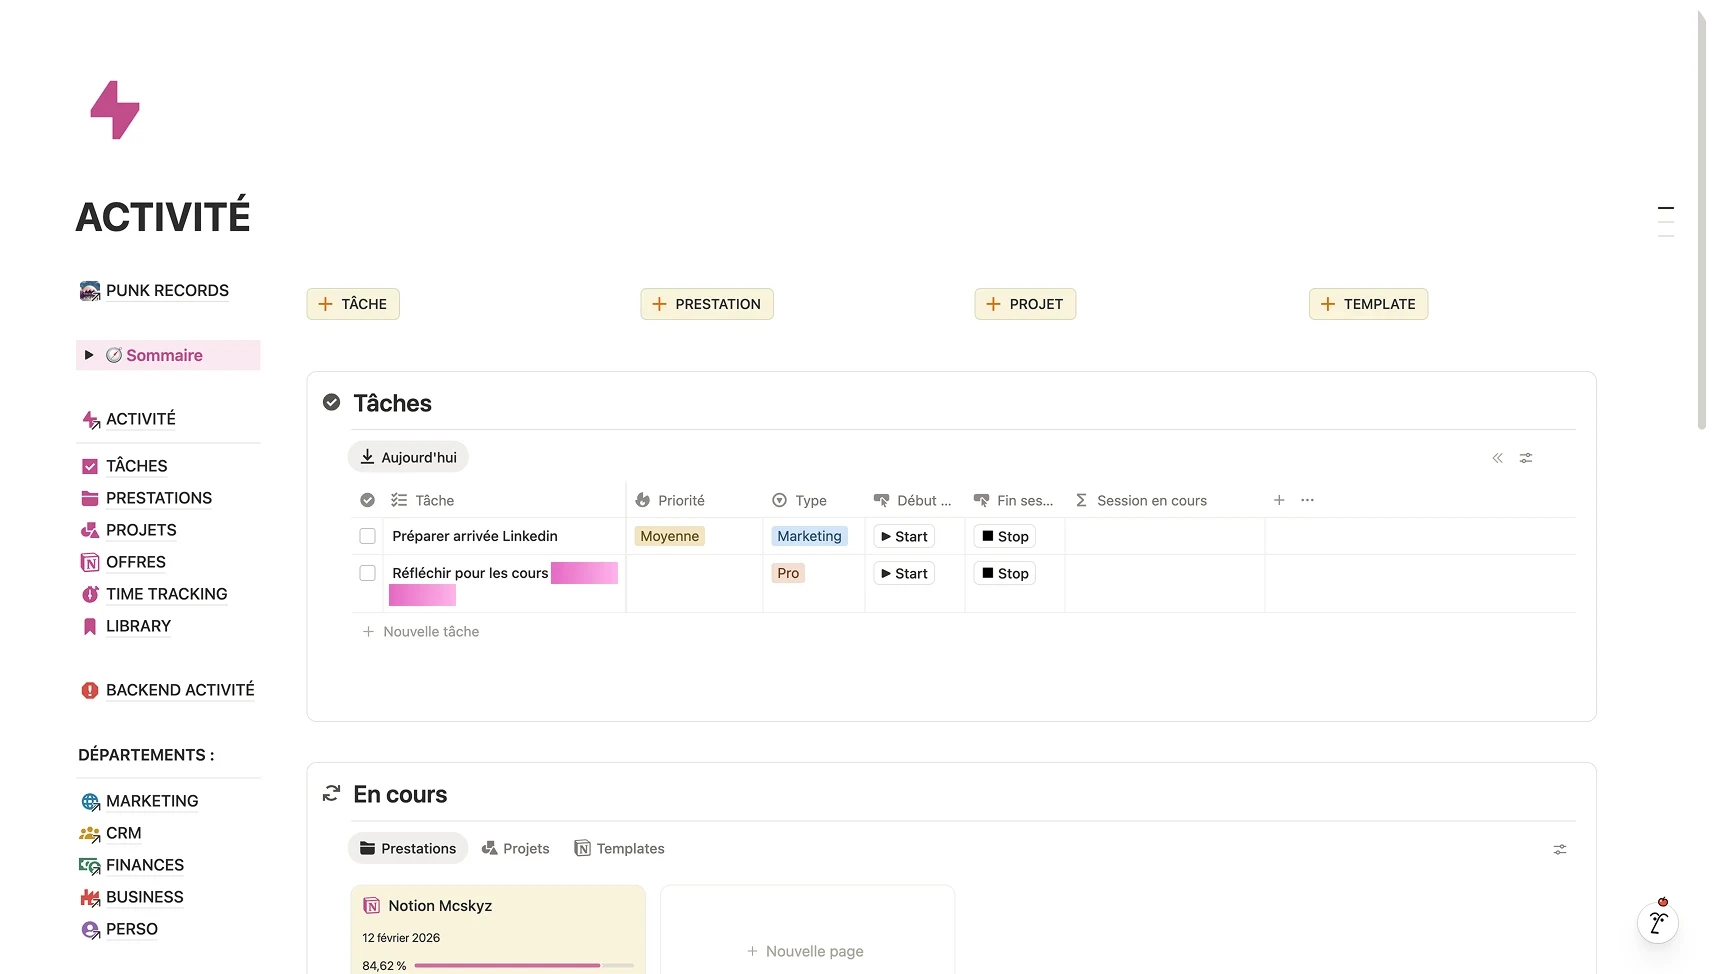Open the Moyenne priority selector
This screenshot has height=974, width=1732.
coord(669,536)
